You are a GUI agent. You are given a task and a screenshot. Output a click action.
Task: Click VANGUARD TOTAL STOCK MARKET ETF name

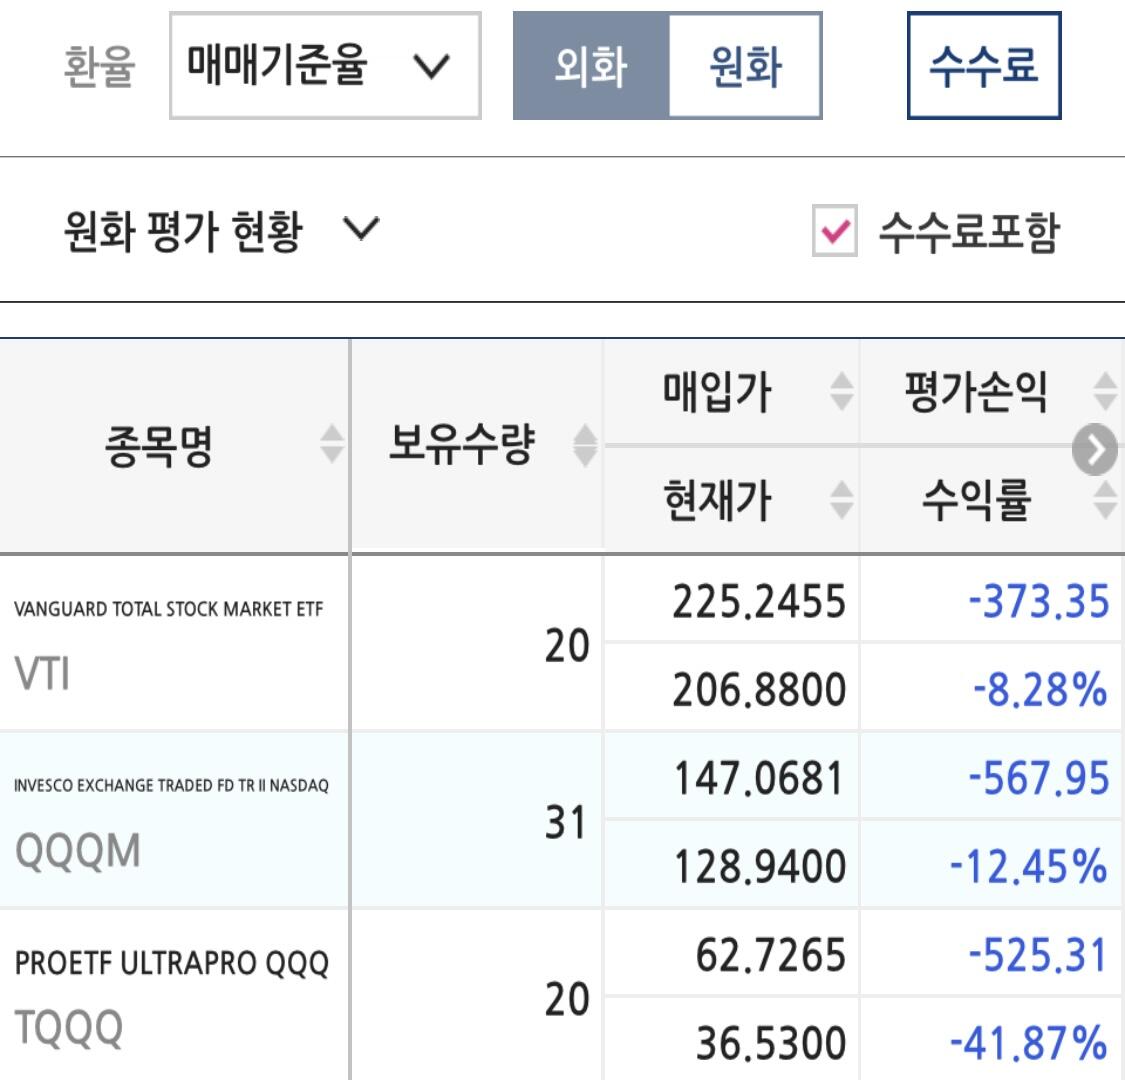tap(169, 609)
